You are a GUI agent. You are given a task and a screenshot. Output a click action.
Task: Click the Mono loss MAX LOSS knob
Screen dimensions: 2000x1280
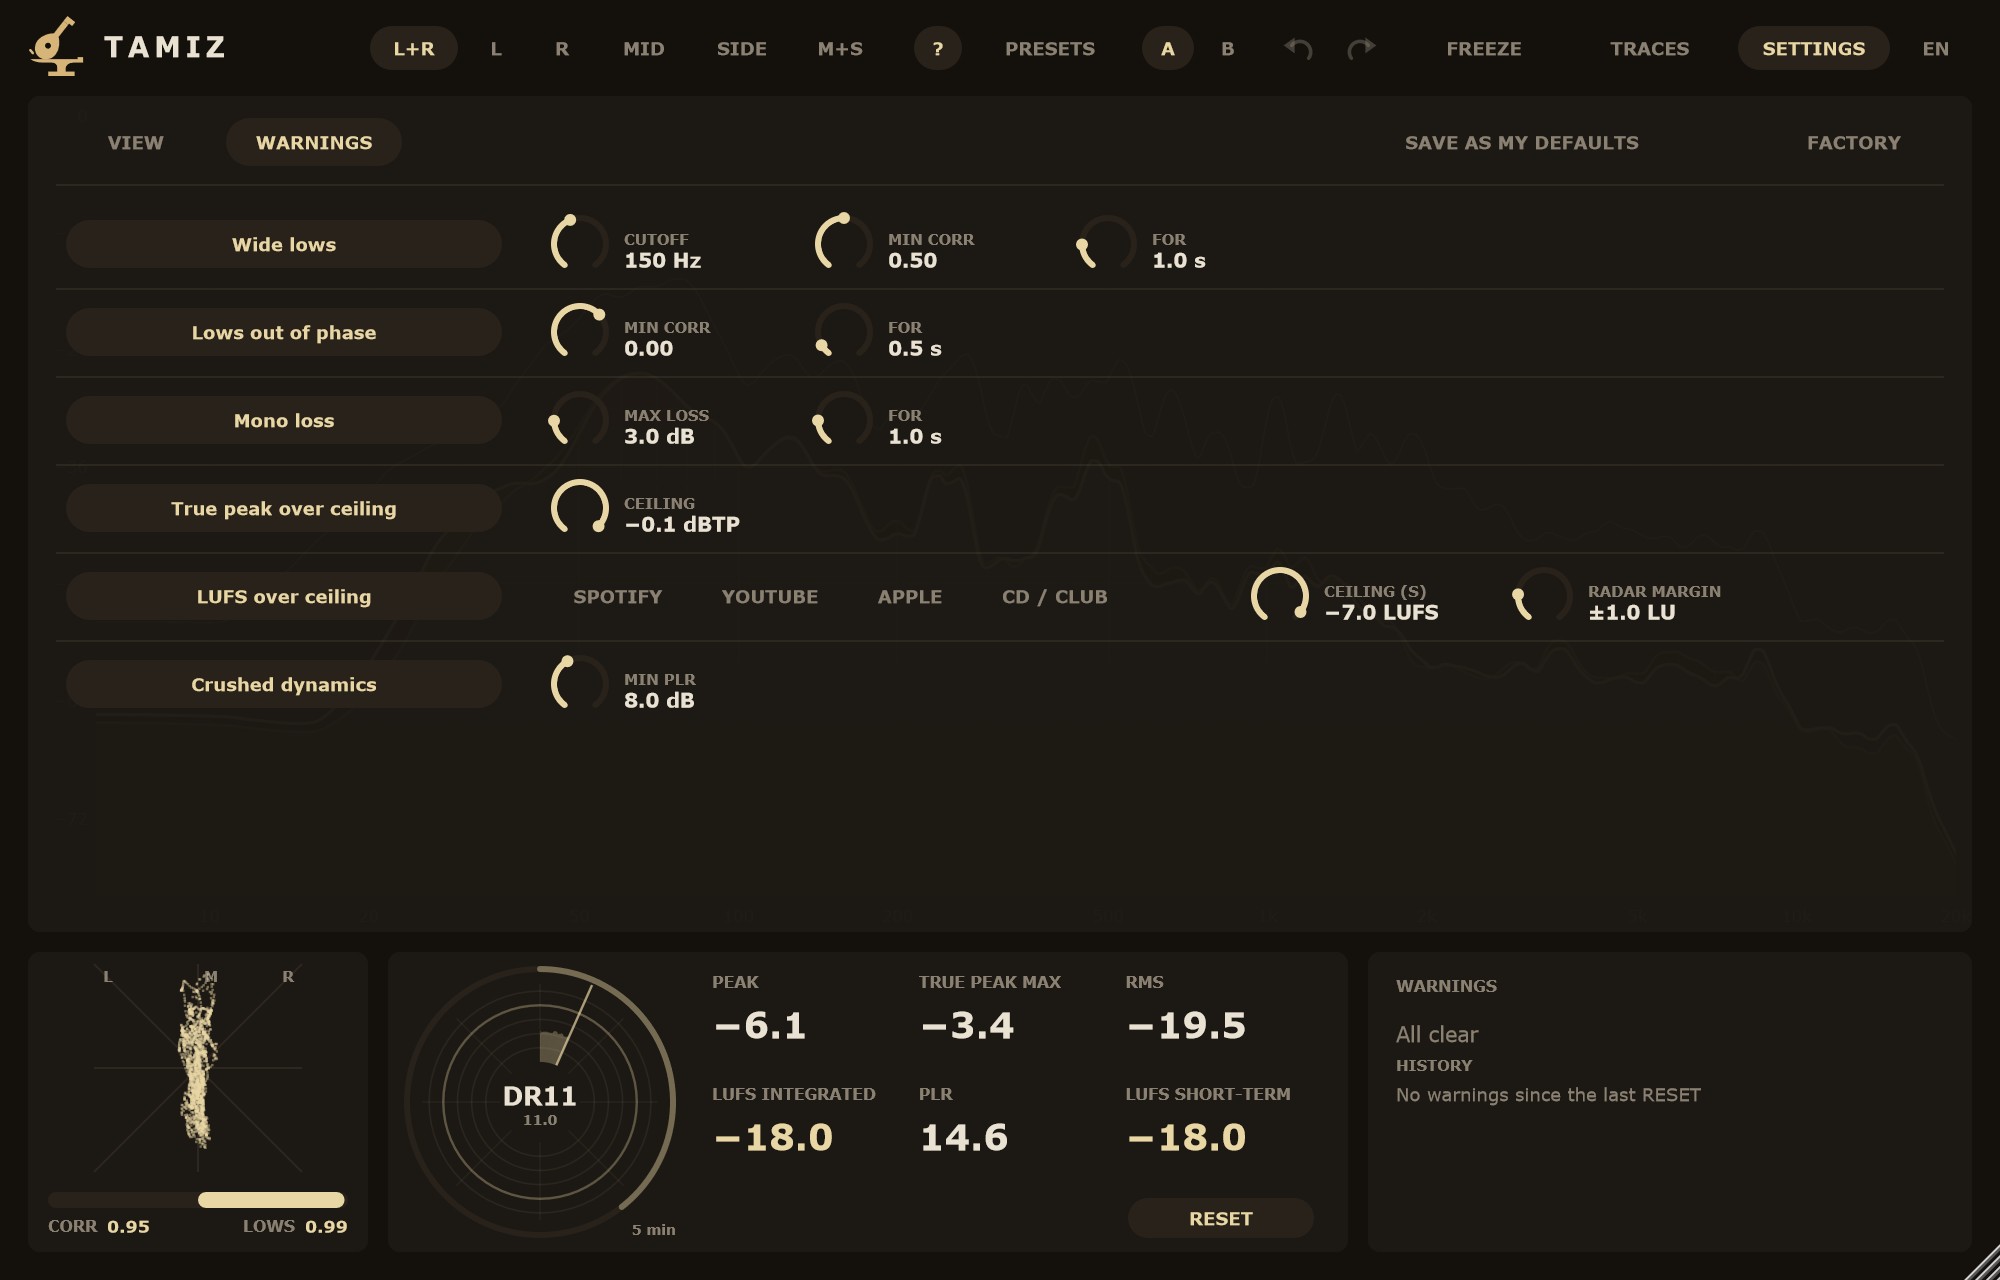580,420
